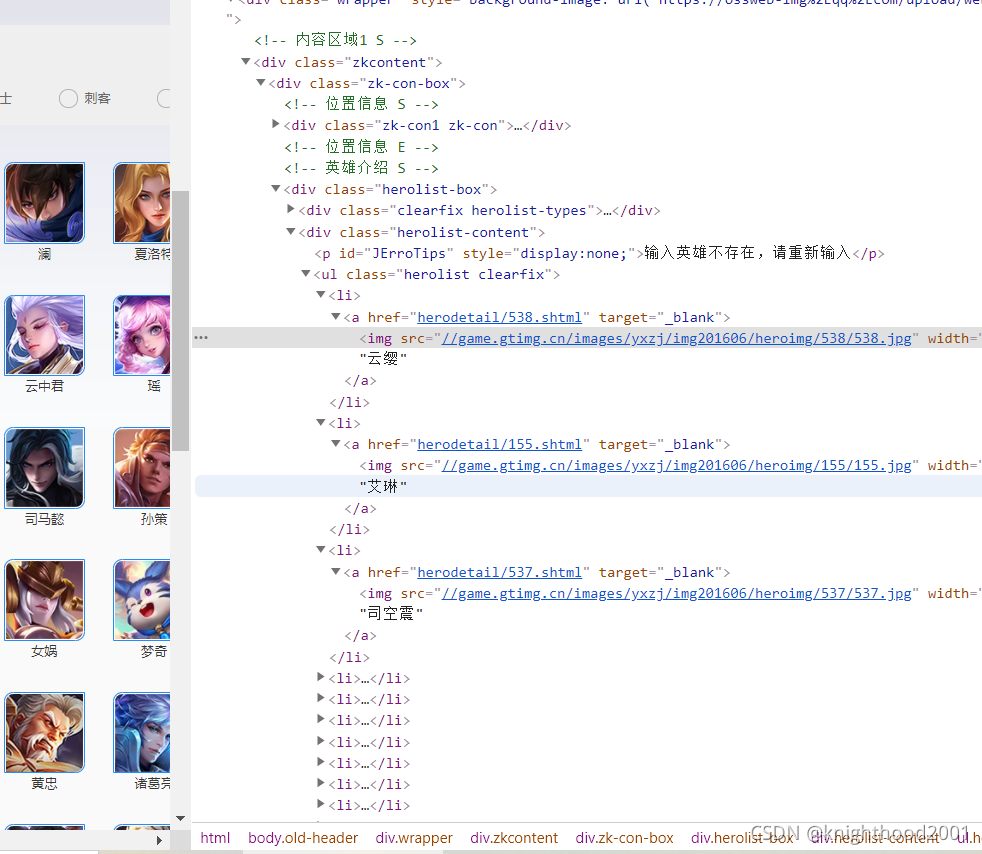Collapse the div herolist-content node
Image resolution: width=982 pixels, height=854 pixels.
pos(291,232)
